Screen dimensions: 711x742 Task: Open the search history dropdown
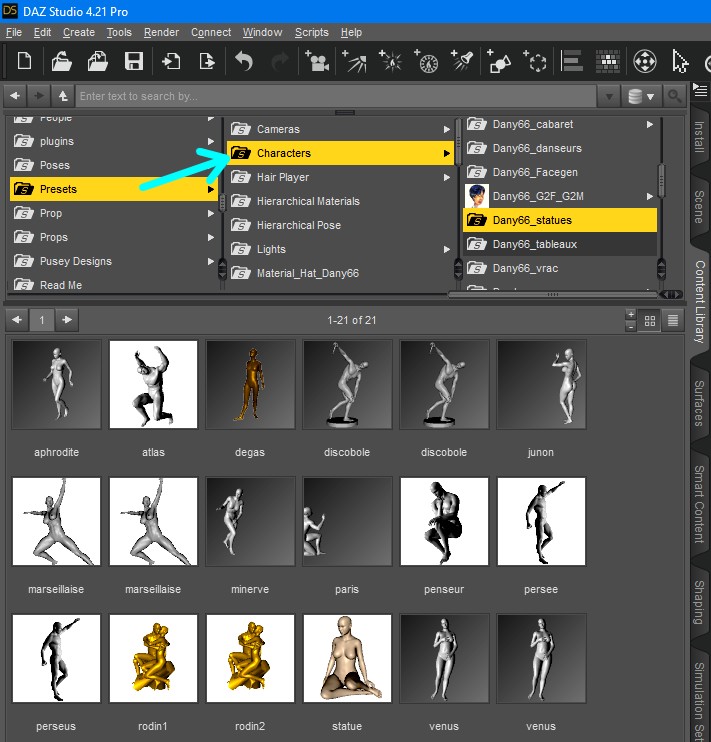609,97
